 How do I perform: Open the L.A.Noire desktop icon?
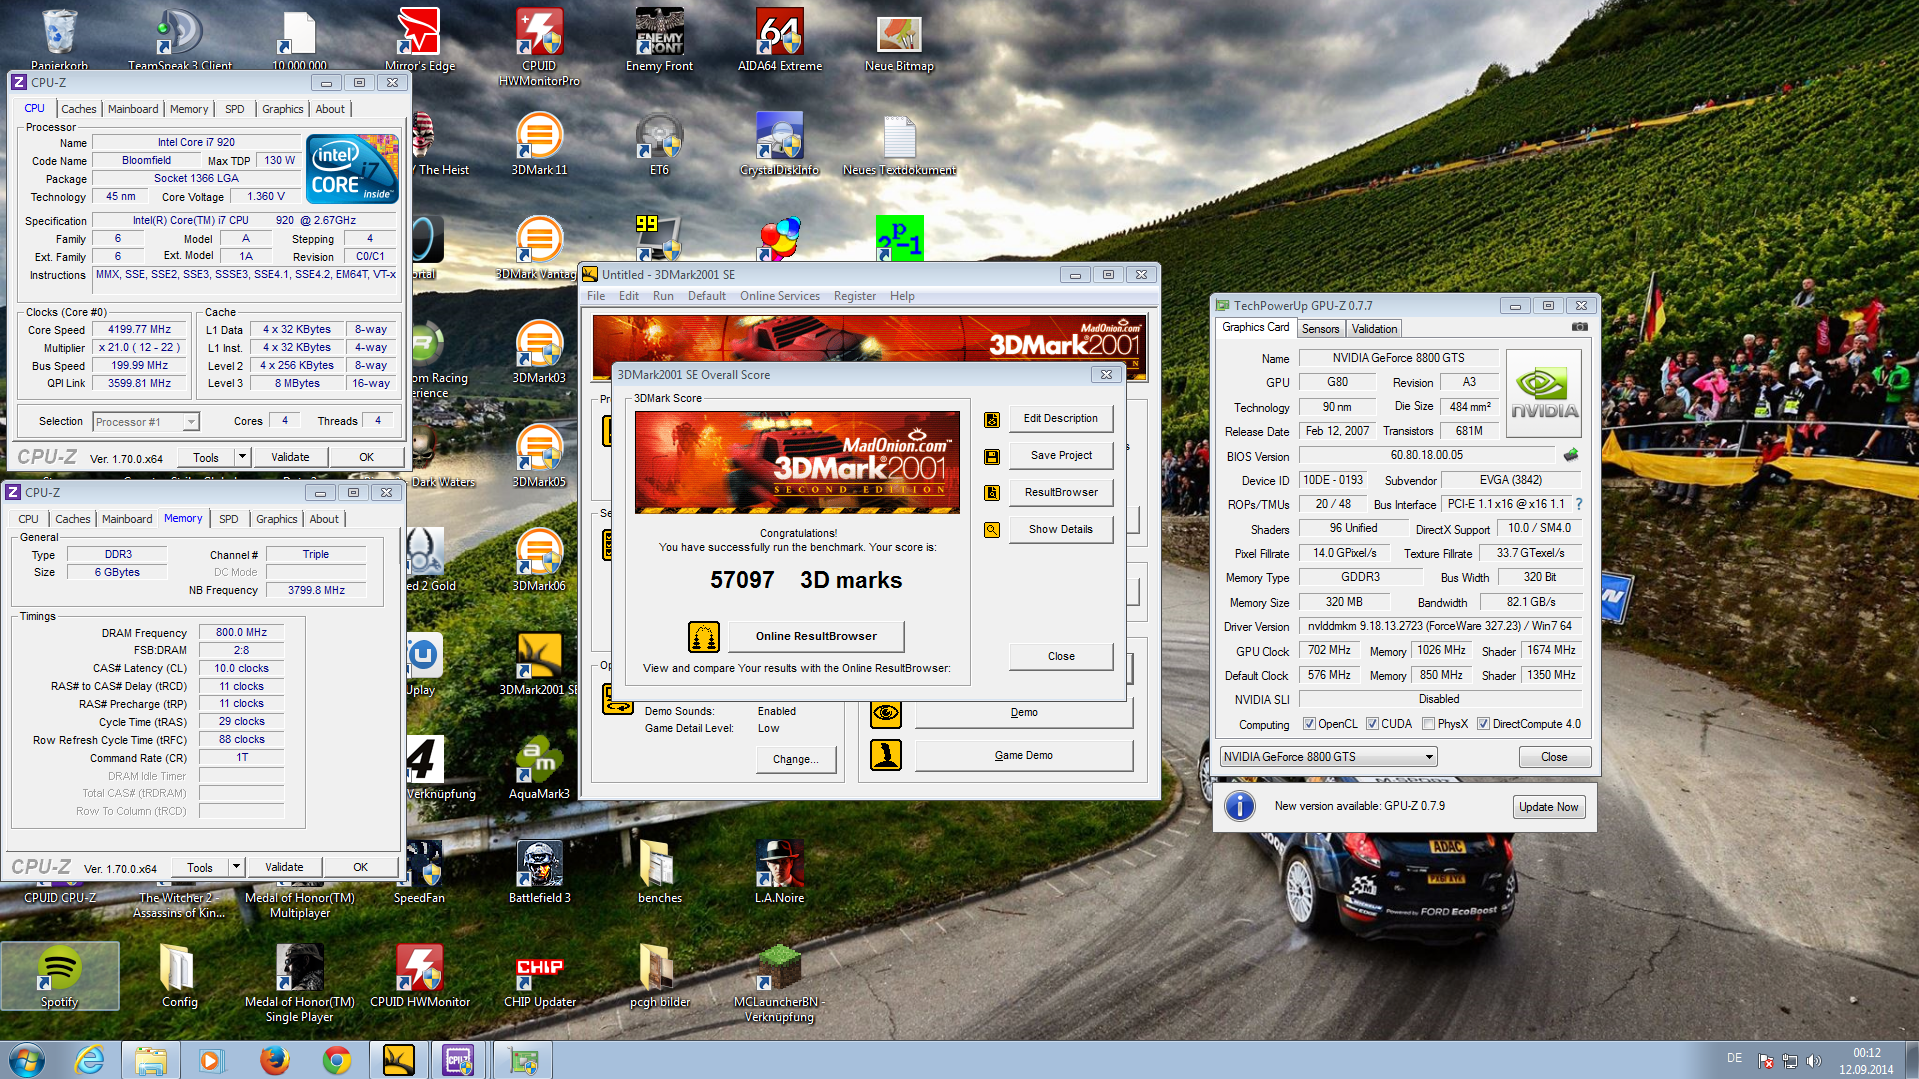[779, 871]
